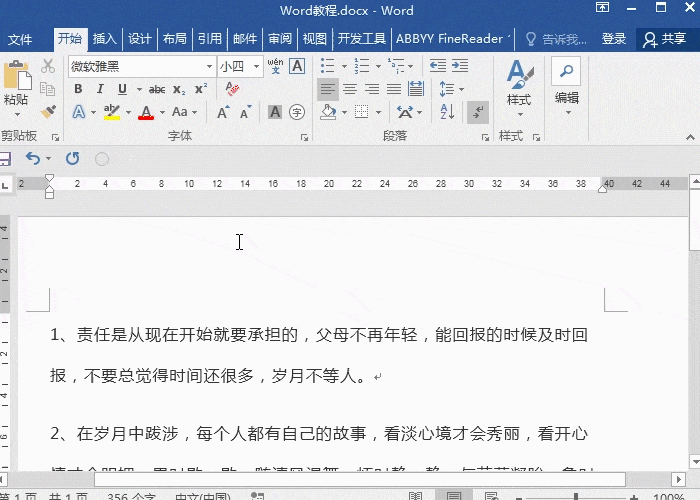Screen dimensions: 700x500
Task: Apply multilevel list formatting
Action: coord(396,66)
